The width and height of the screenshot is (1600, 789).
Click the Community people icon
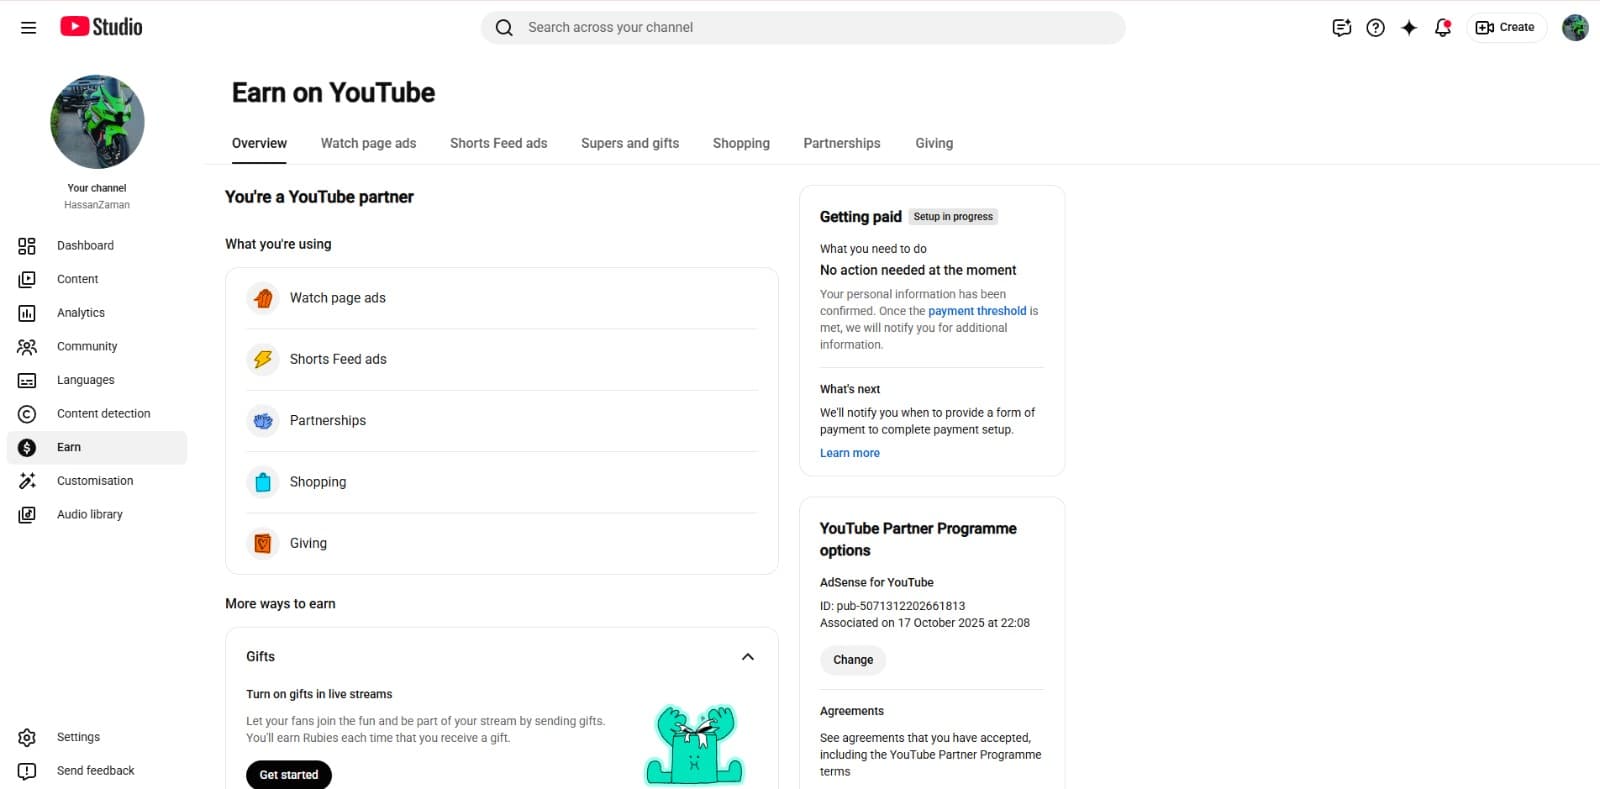click(x=27, y=347)
